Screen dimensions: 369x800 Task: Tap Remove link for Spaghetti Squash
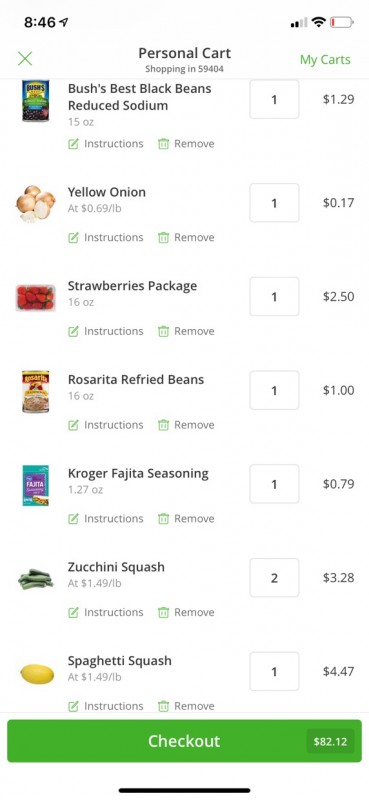tap(194, 706)
